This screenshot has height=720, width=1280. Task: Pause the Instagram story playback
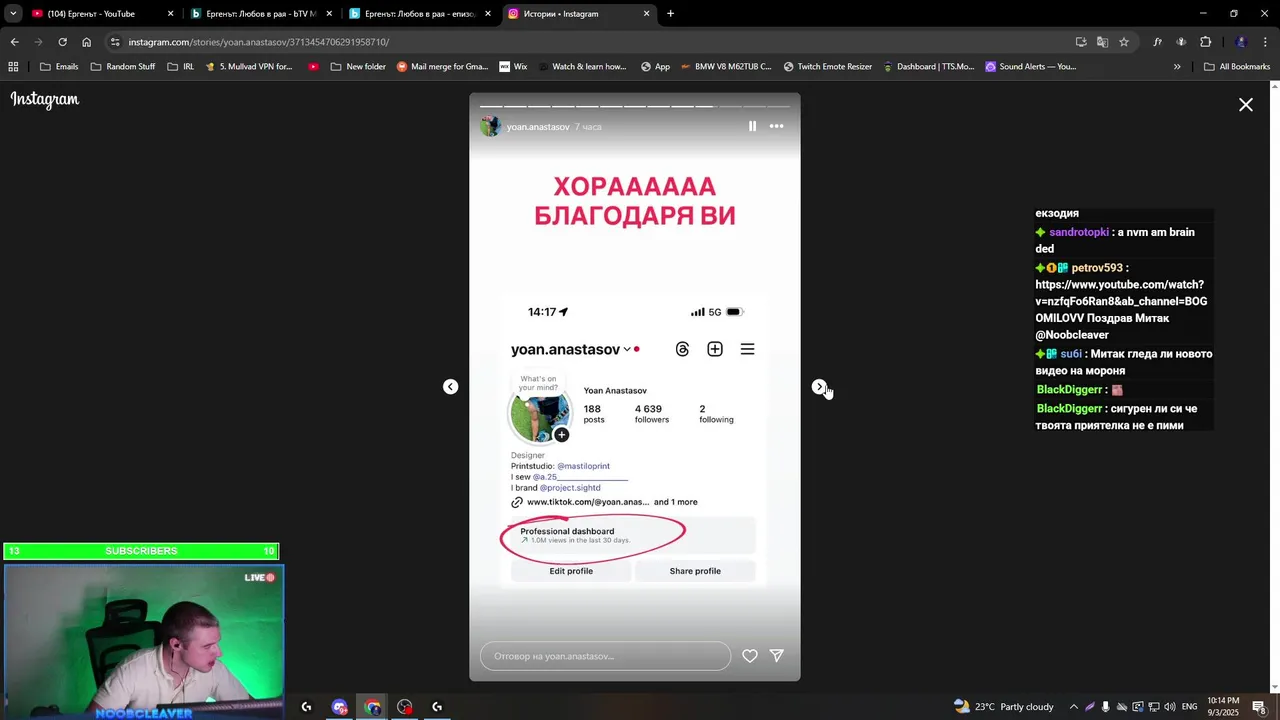coord(752,127)
